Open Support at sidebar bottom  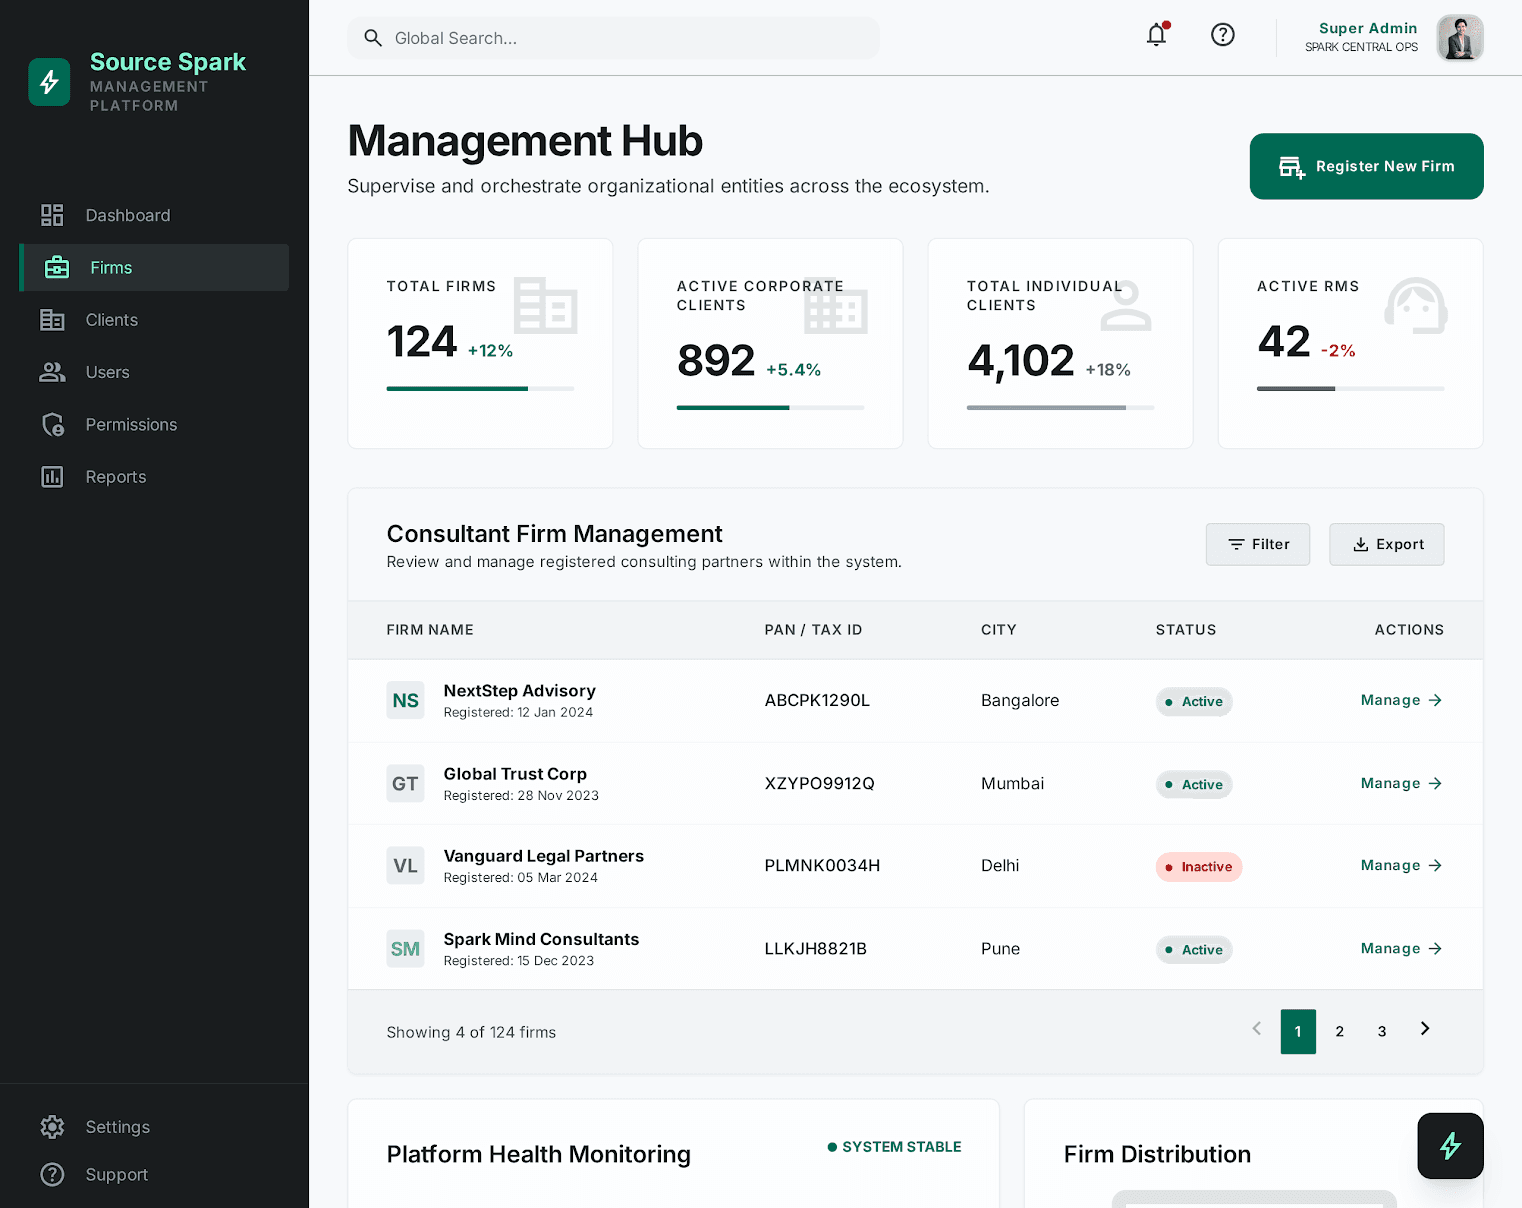(x=154, y=1175)
